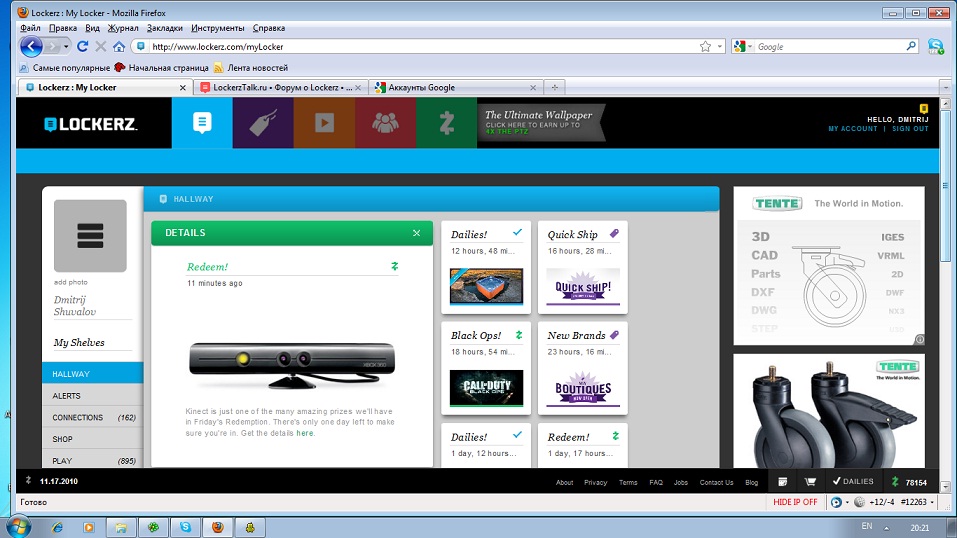
Task: Open the notes icon in footer bar
Action: (782, 482)
